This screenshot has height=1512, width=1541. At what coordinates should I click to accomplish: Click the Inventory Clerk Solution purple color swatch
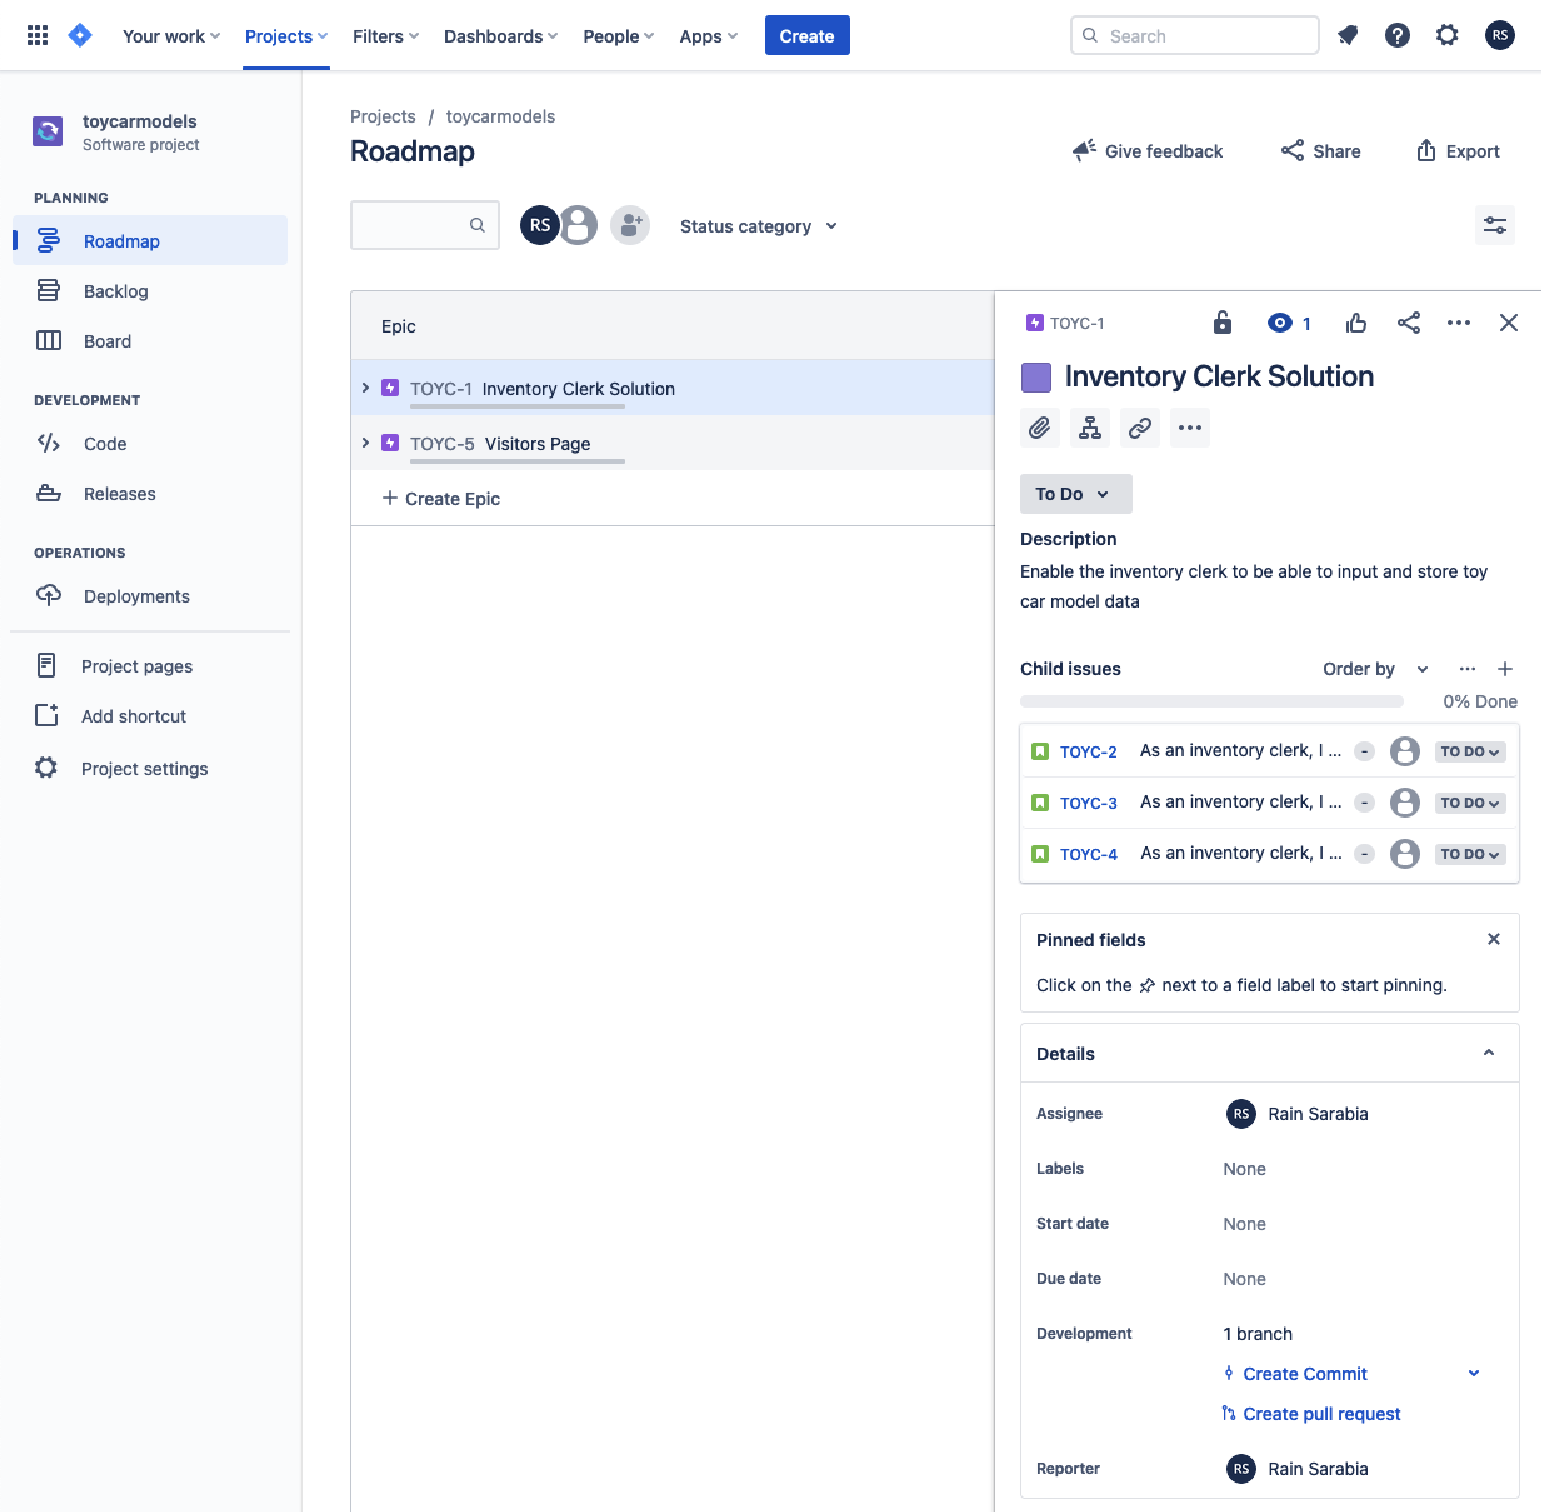[x=1036, y=377]
